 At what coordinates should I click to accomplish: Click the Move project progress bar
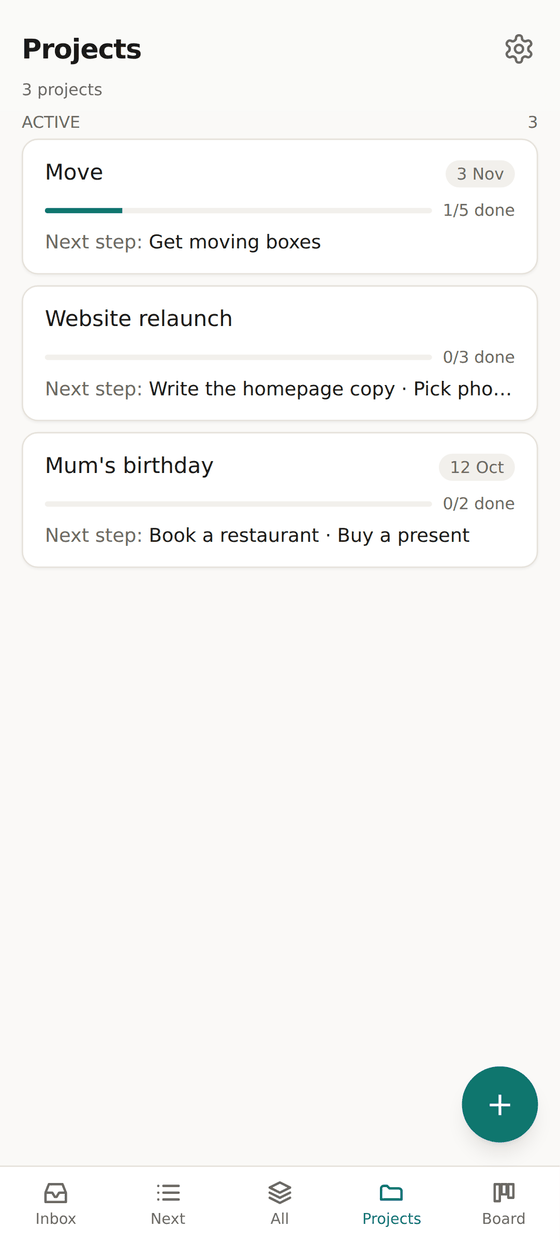238,210
